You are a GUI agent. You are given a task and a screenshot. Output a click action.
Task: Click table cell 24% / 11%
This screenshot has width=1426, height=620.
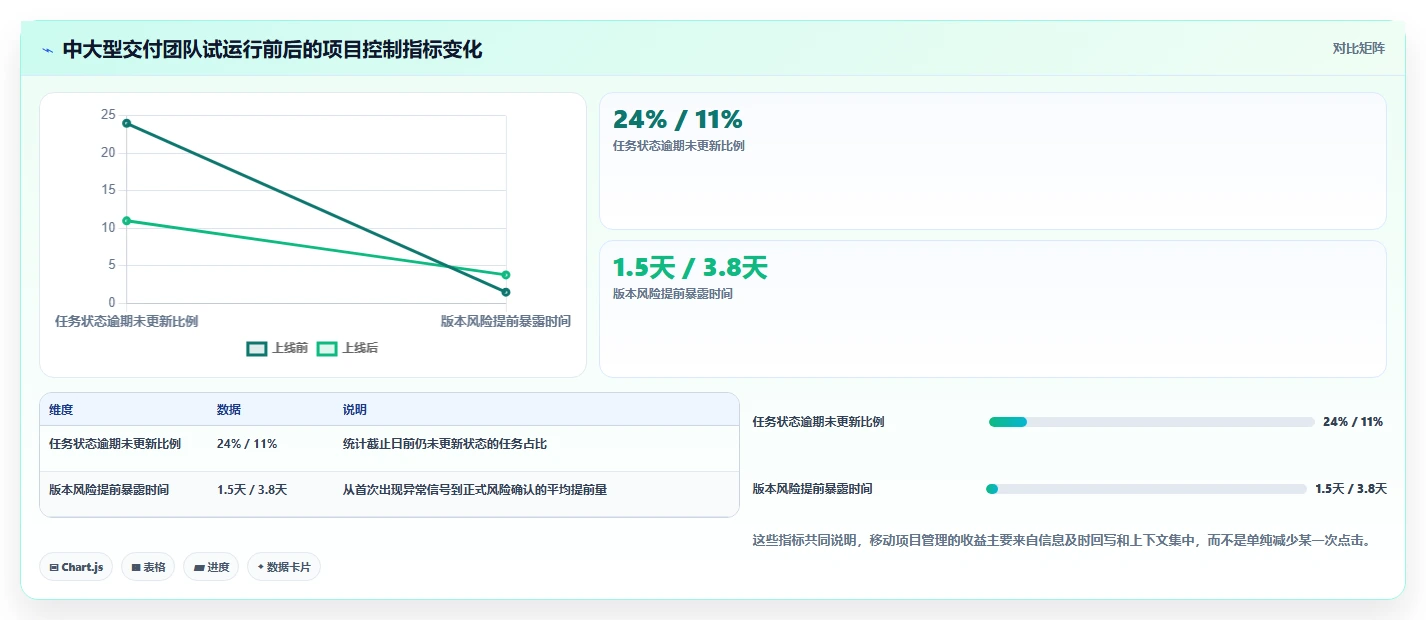click(247, 444)
